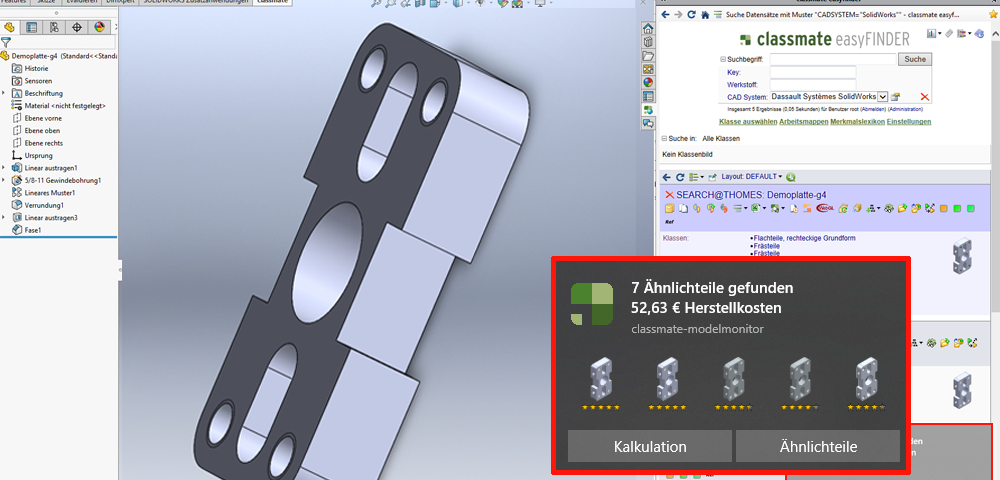This screenshot has height=480, width=1000.
Task: Open the SolidWorks Resources home task pane
Action: (x=648, y=29)
